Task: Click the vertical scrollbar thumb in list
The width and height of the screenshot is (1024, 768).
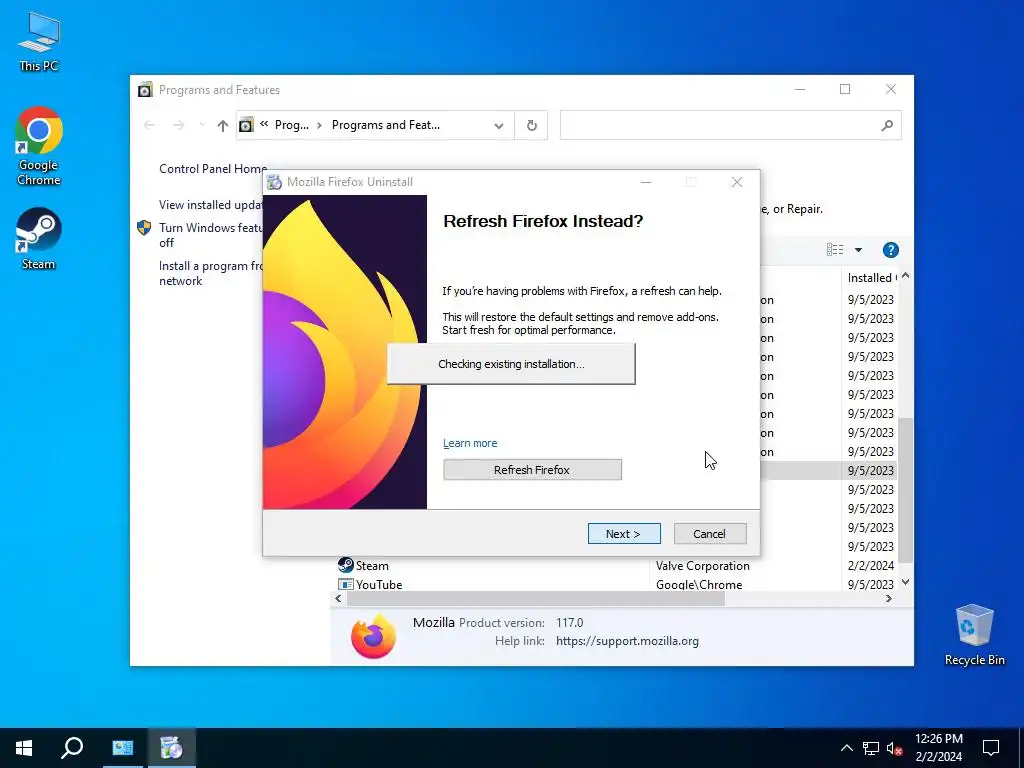Action: [x=905, y=490]
